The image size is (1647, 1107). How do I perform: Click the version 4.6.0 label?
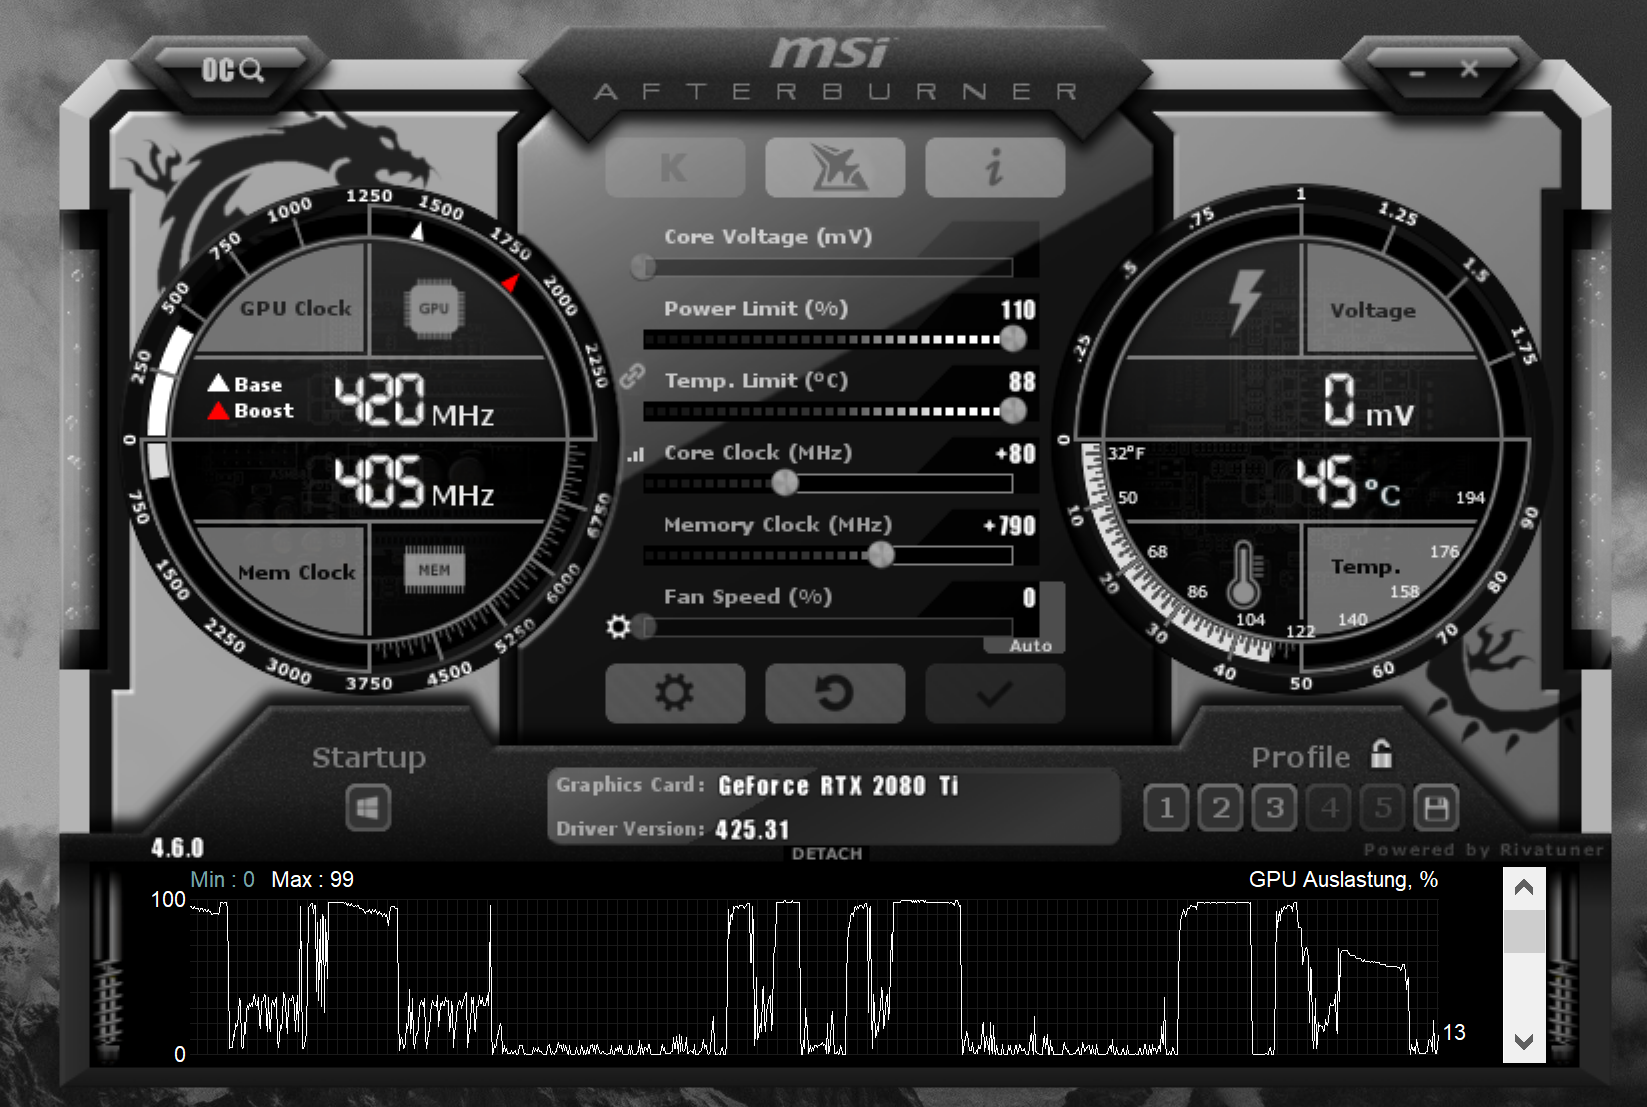[178, 849]
